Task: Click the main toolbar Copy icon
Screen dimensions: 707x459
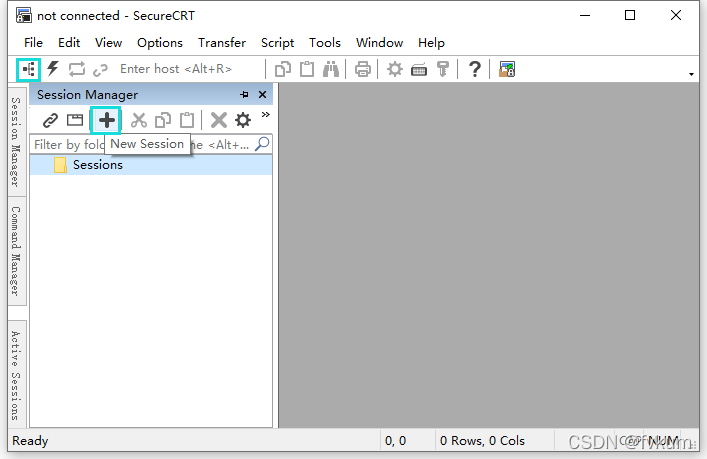Action: [x=283, y=69]
